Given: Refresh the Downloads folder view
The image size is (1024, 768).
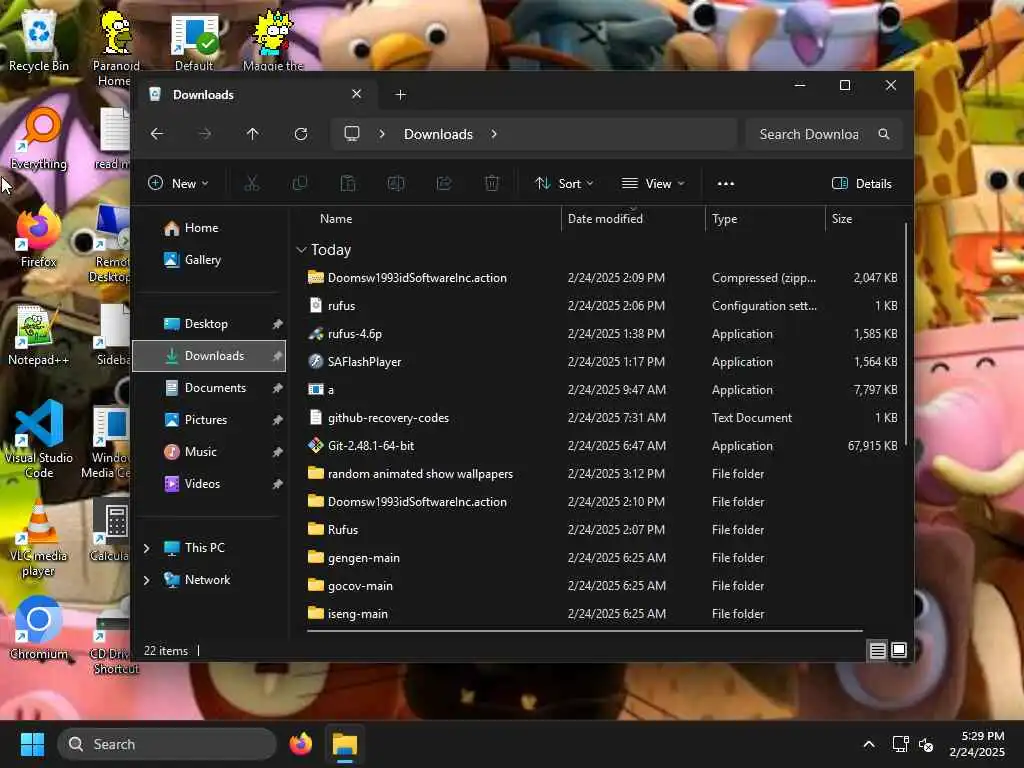Looking at the screenshot, I should coord(301,134).
